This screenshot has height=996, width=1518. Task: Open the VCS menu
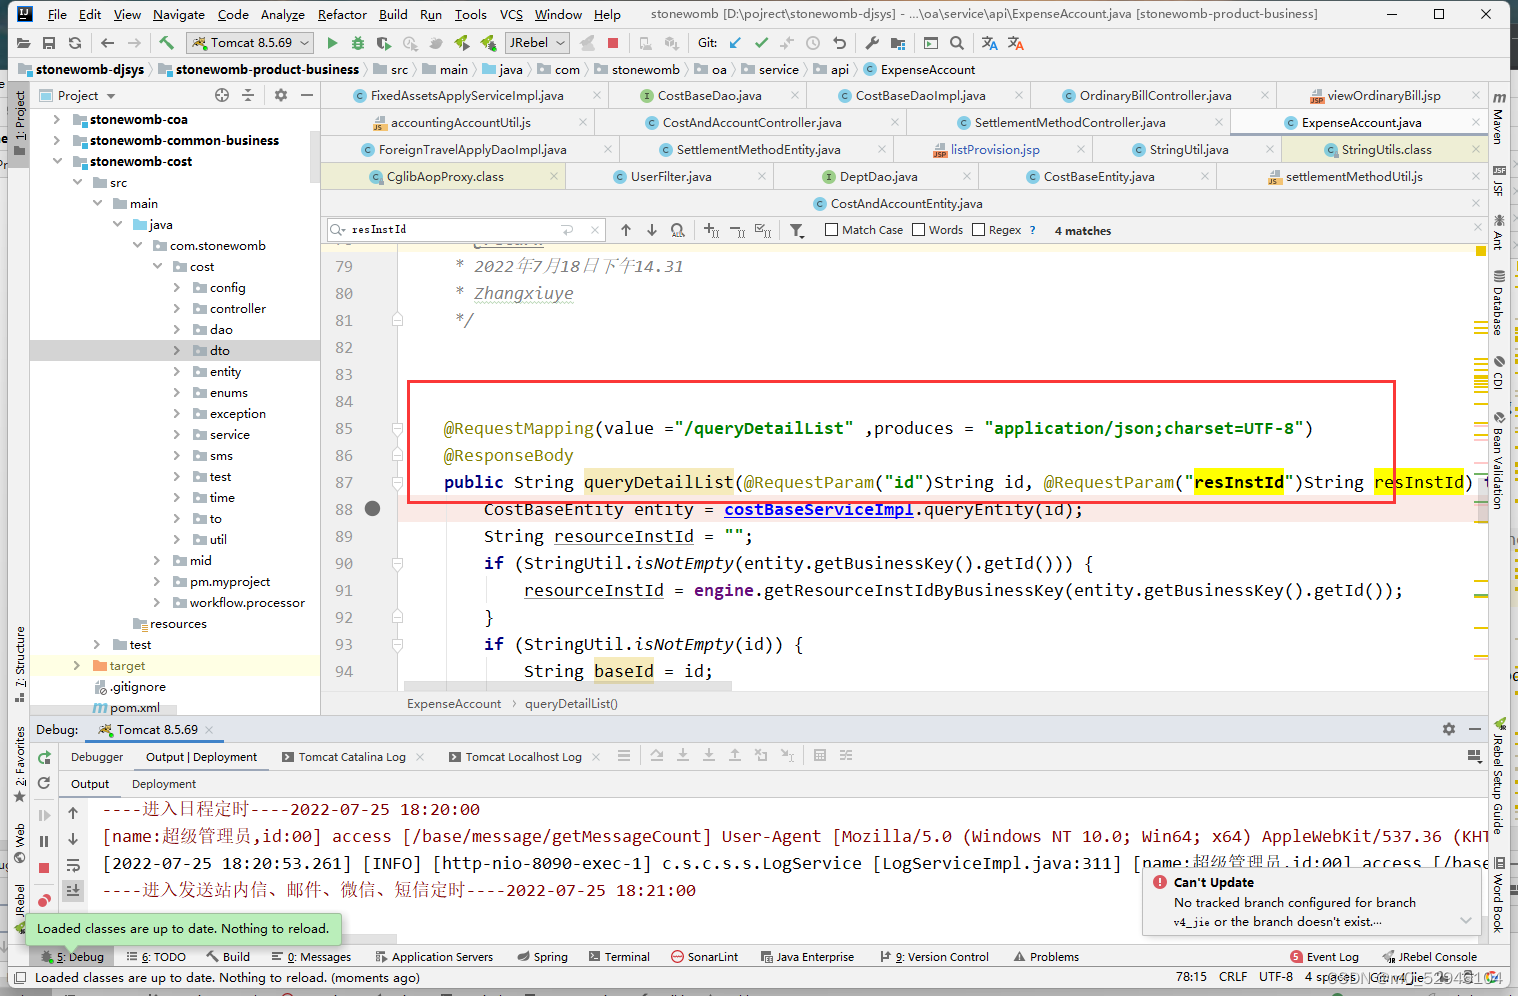click(x=511, y=14)
